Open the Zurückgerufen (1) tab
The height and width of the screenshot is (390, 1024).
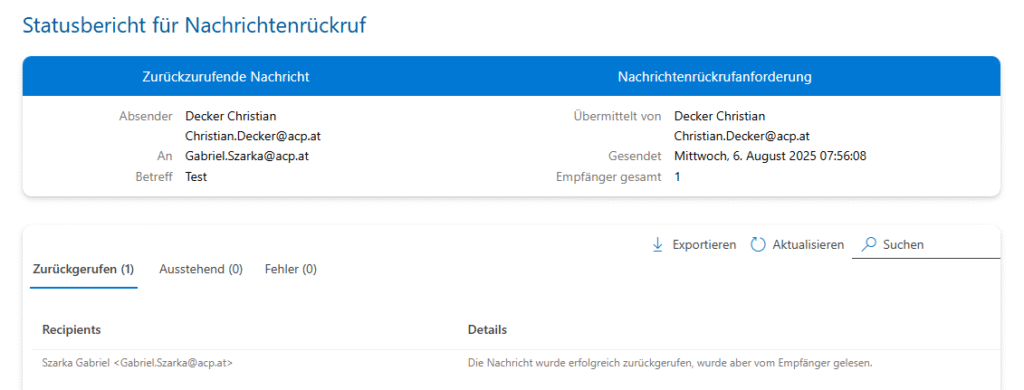84,269
